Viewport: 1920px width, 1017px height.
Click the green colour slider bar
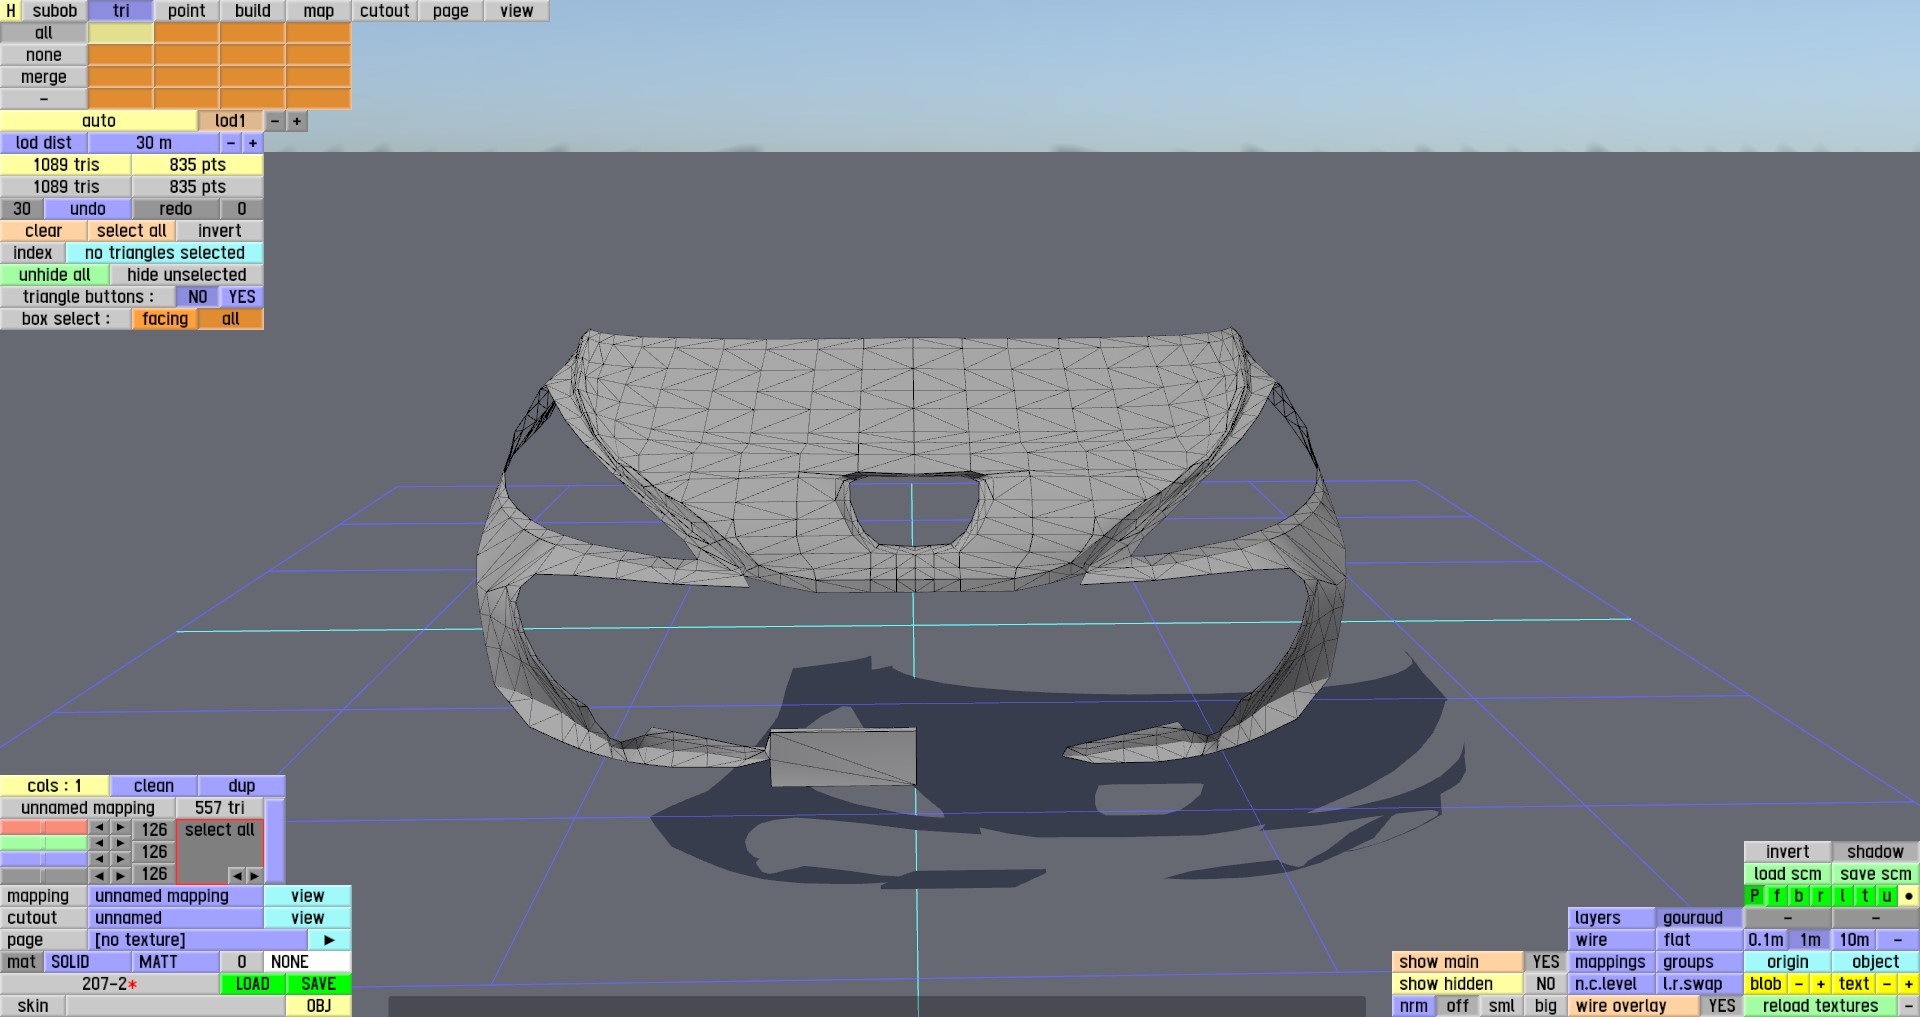[44, 843]
